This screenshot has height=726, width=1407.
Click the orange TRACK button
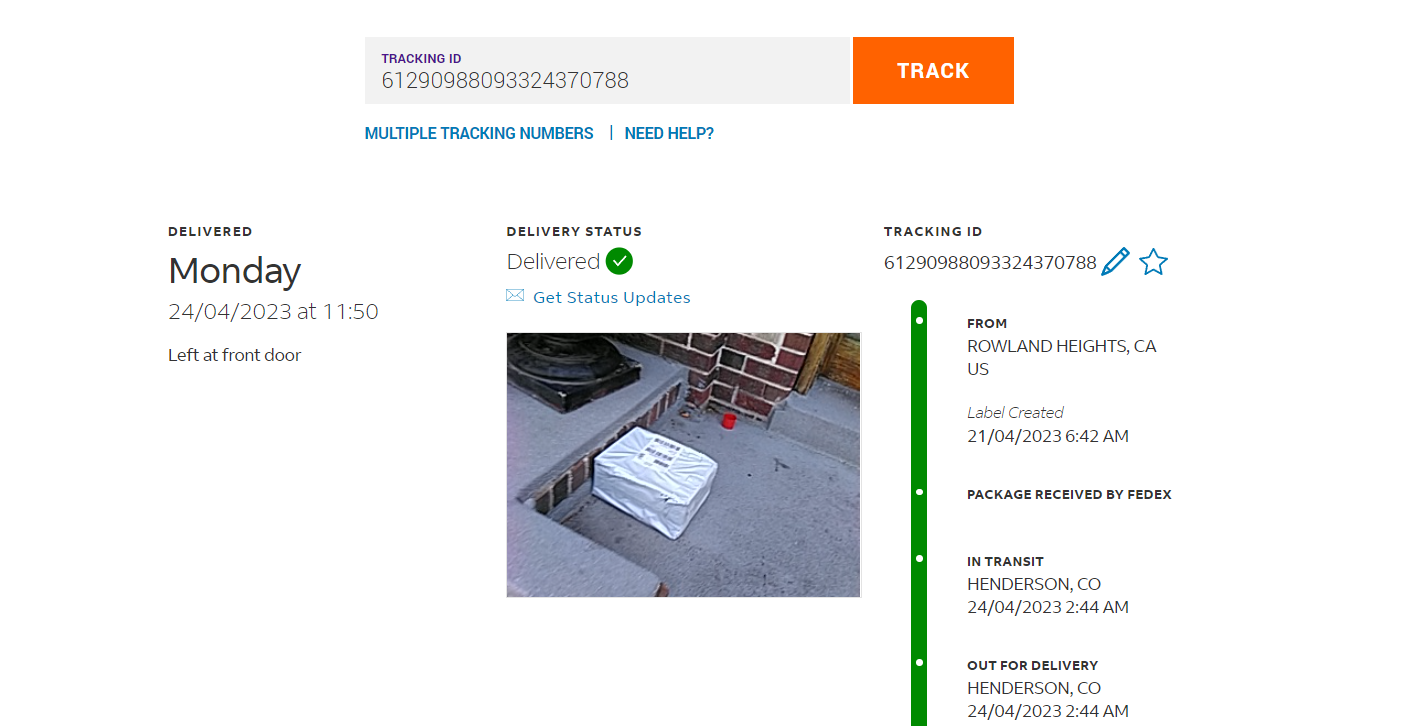click(x=933, y=70)
